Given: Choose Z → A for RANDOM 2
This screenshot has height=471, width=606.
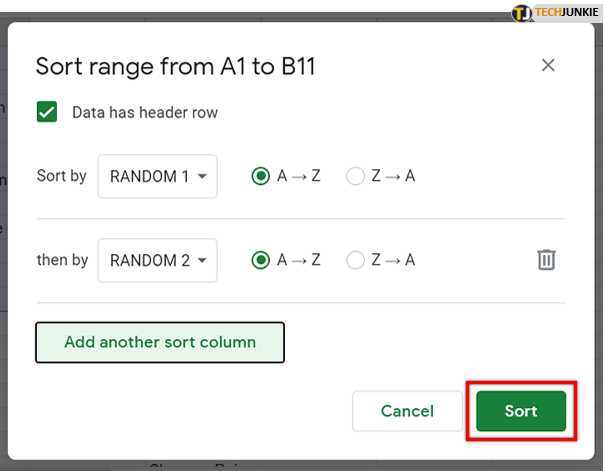Looking at the screenshot, I should (x=355, y=260).
